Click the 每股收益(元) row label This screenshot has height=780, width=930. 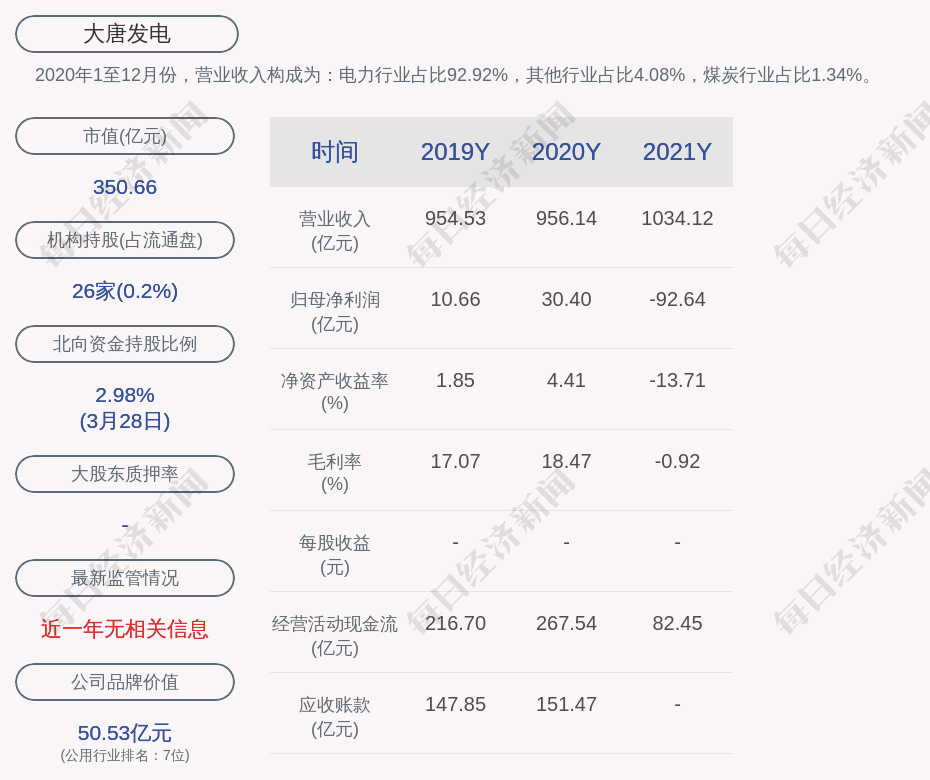coord(335,555)
